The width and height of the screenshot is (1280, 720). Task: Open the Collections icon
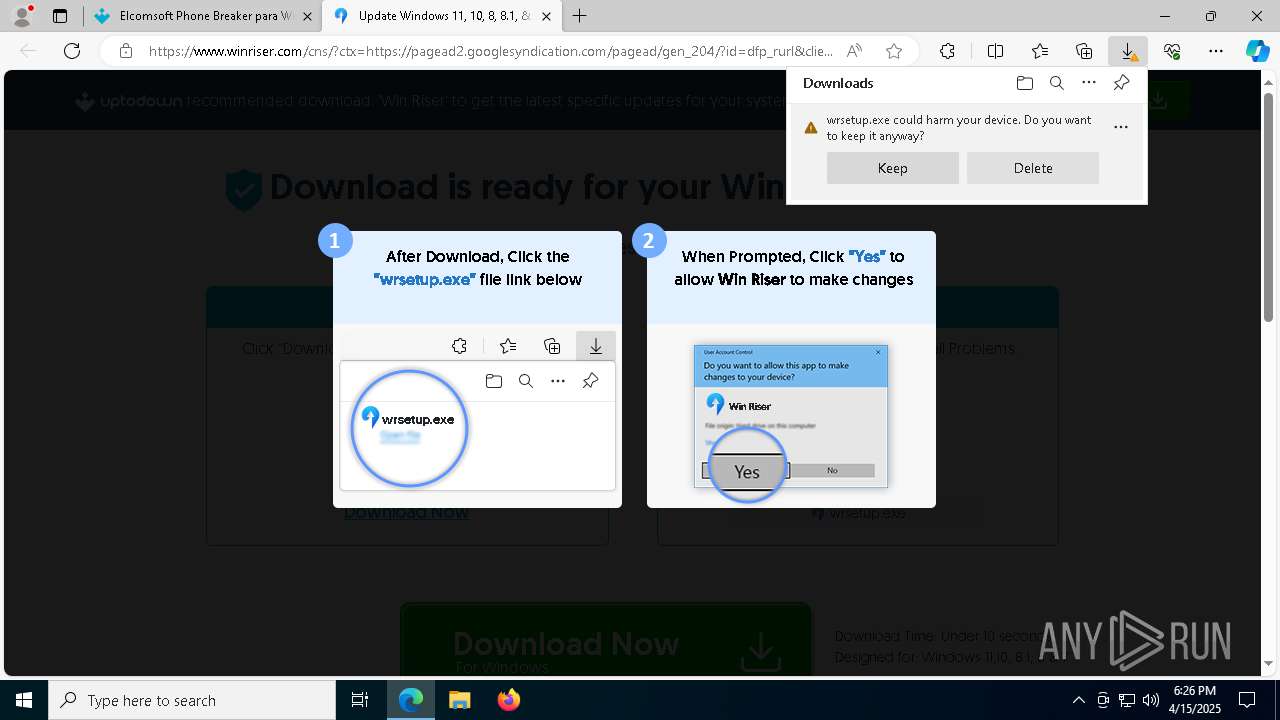tap(1084, 51)
